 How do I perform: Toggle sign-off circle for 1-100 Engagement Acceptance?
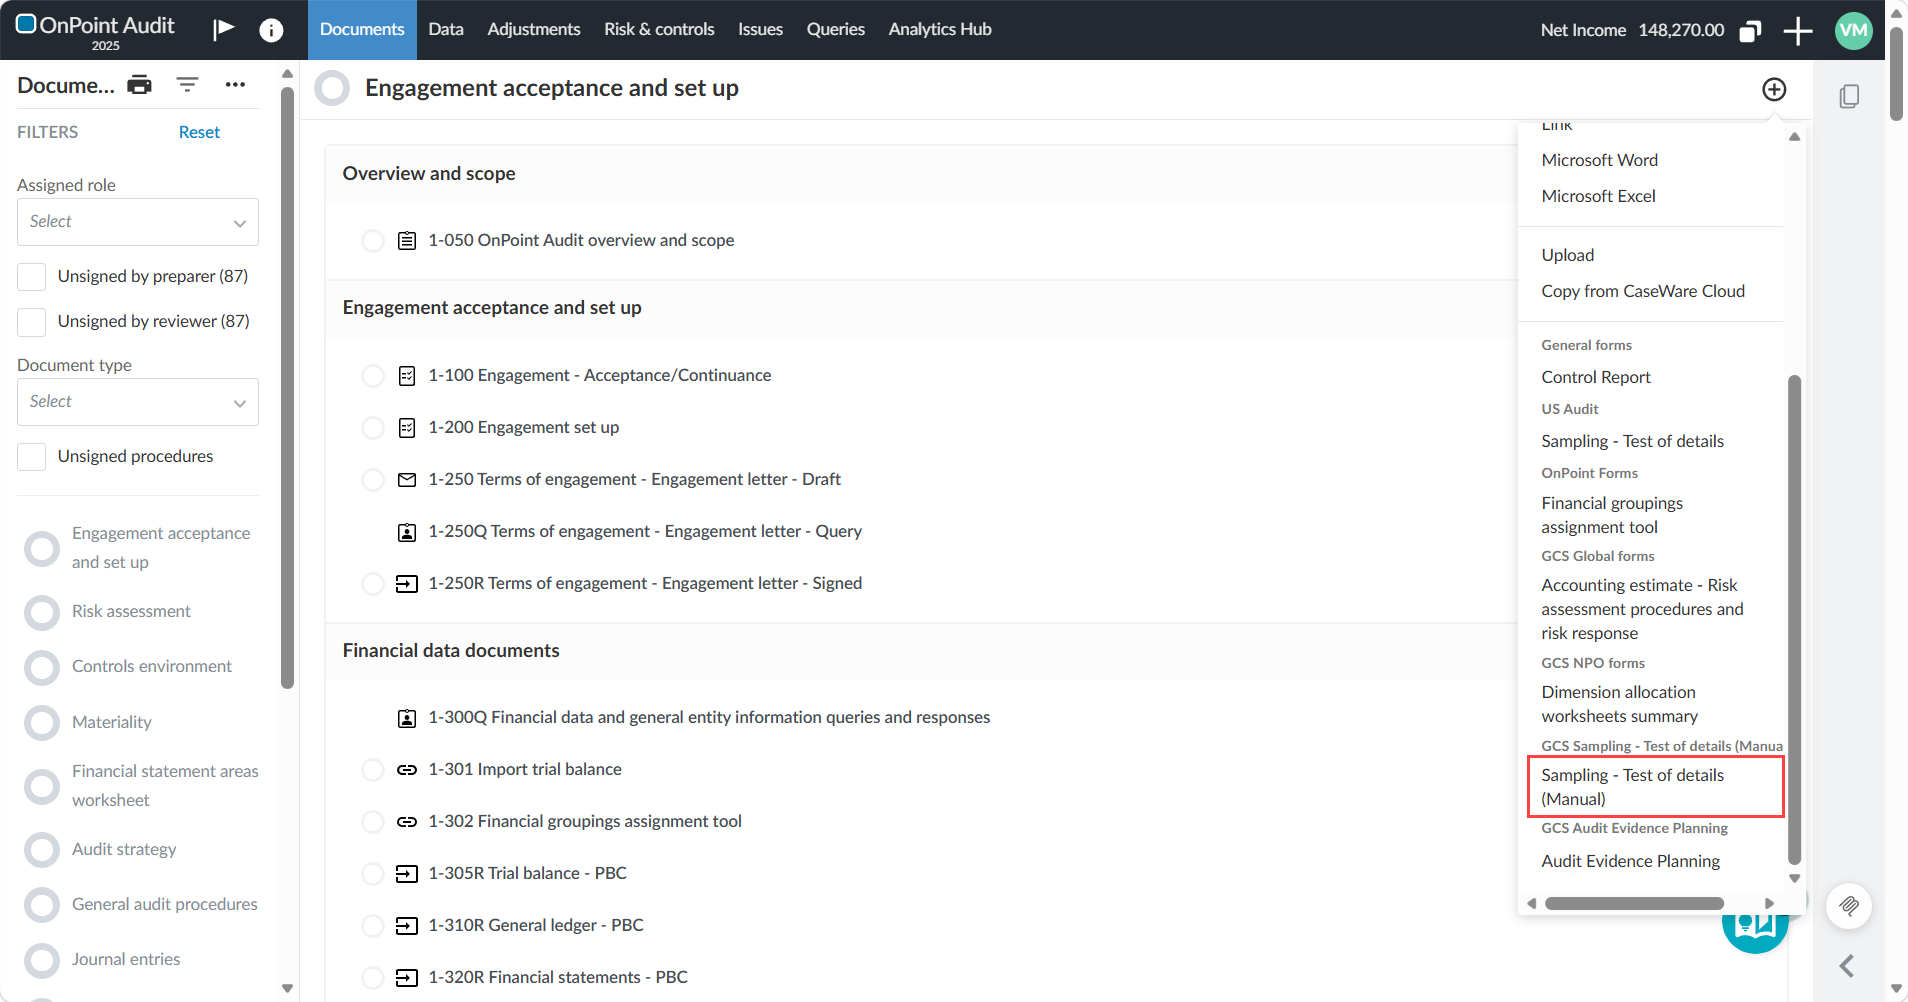(x=373, y=376)
